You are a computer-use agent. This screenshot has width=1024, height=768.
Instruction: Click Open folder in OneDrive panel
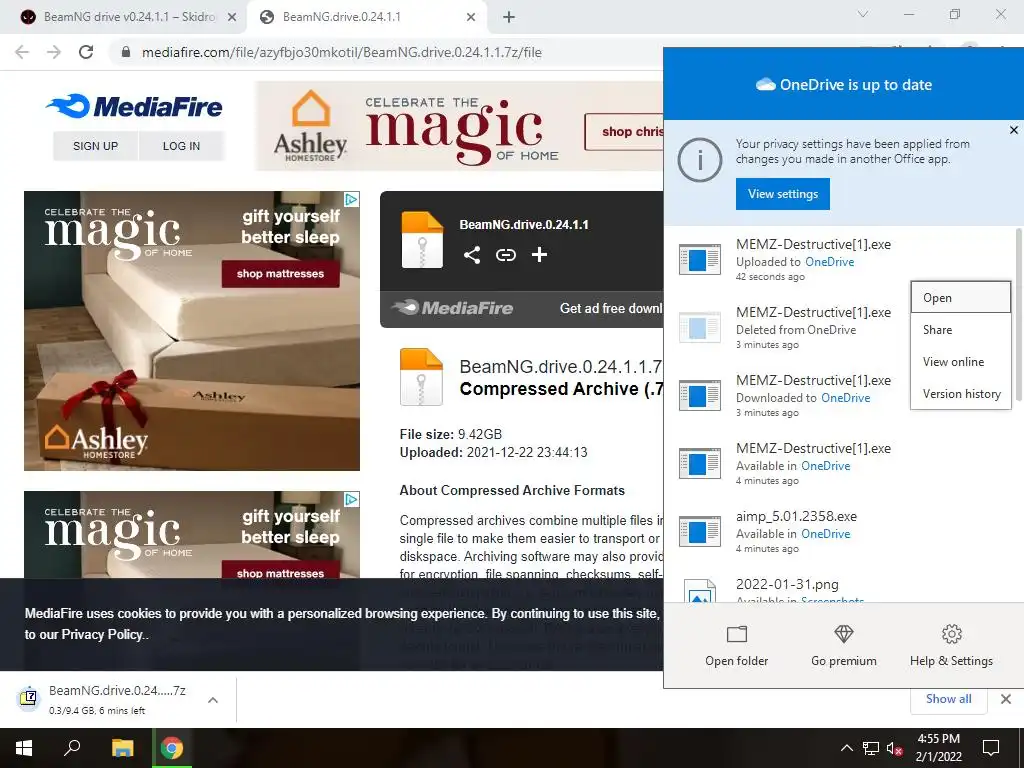click(x=737, y=645)
